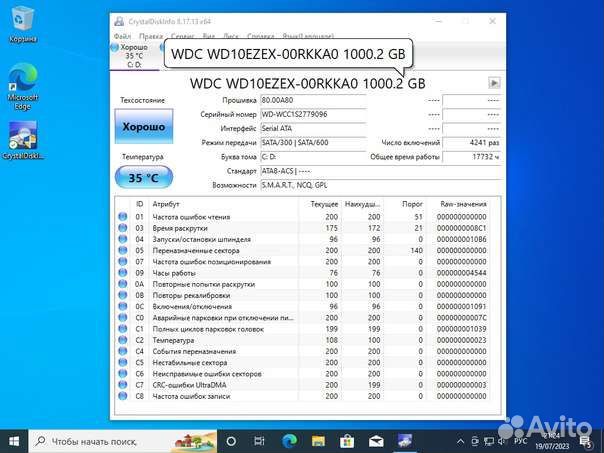Open the Сервис menu
604x453 pixels.
tap(183, 36)
